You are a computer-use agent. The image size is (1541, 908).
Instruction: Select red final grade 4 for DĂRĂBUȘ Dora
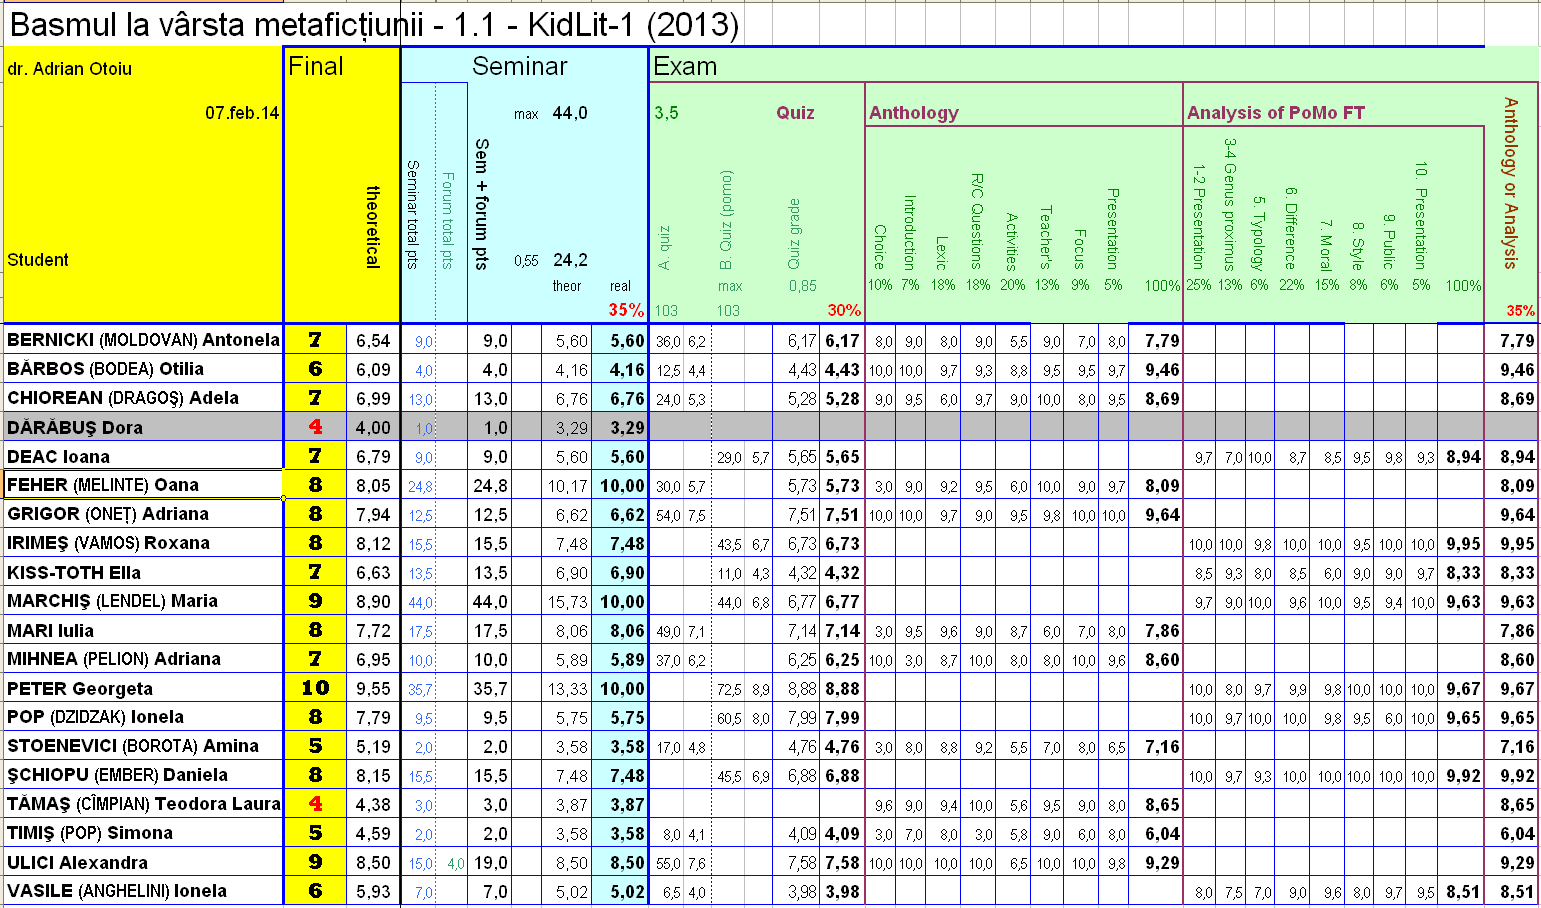315,427
